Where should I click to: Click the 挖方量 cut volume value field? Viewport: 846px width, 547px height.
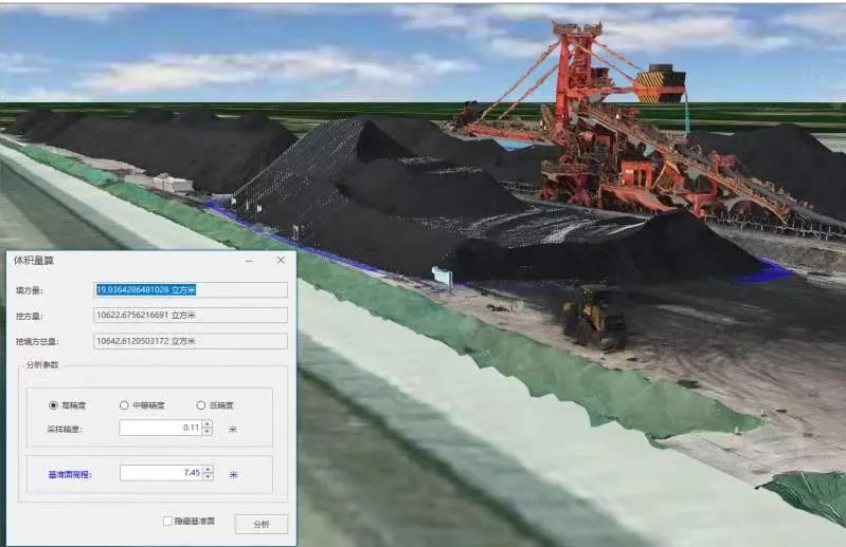tap(190, 315)
